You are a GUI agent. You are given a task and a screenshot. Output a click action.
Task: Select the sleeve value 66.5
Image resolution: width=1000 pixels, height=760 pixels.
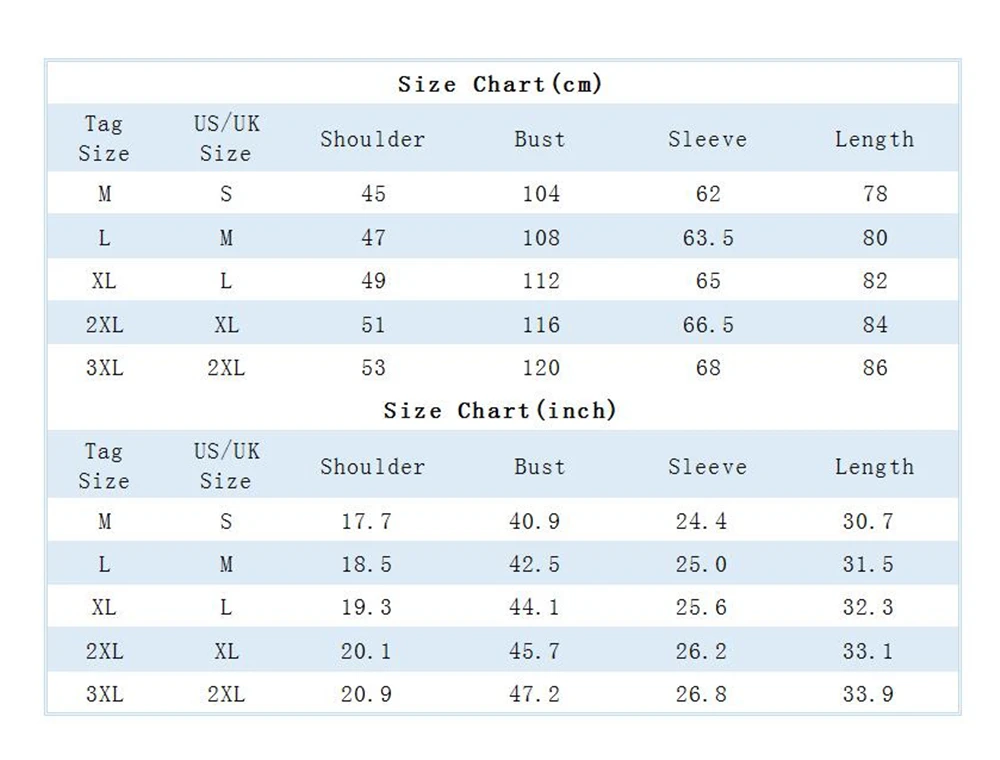(708, 325)
